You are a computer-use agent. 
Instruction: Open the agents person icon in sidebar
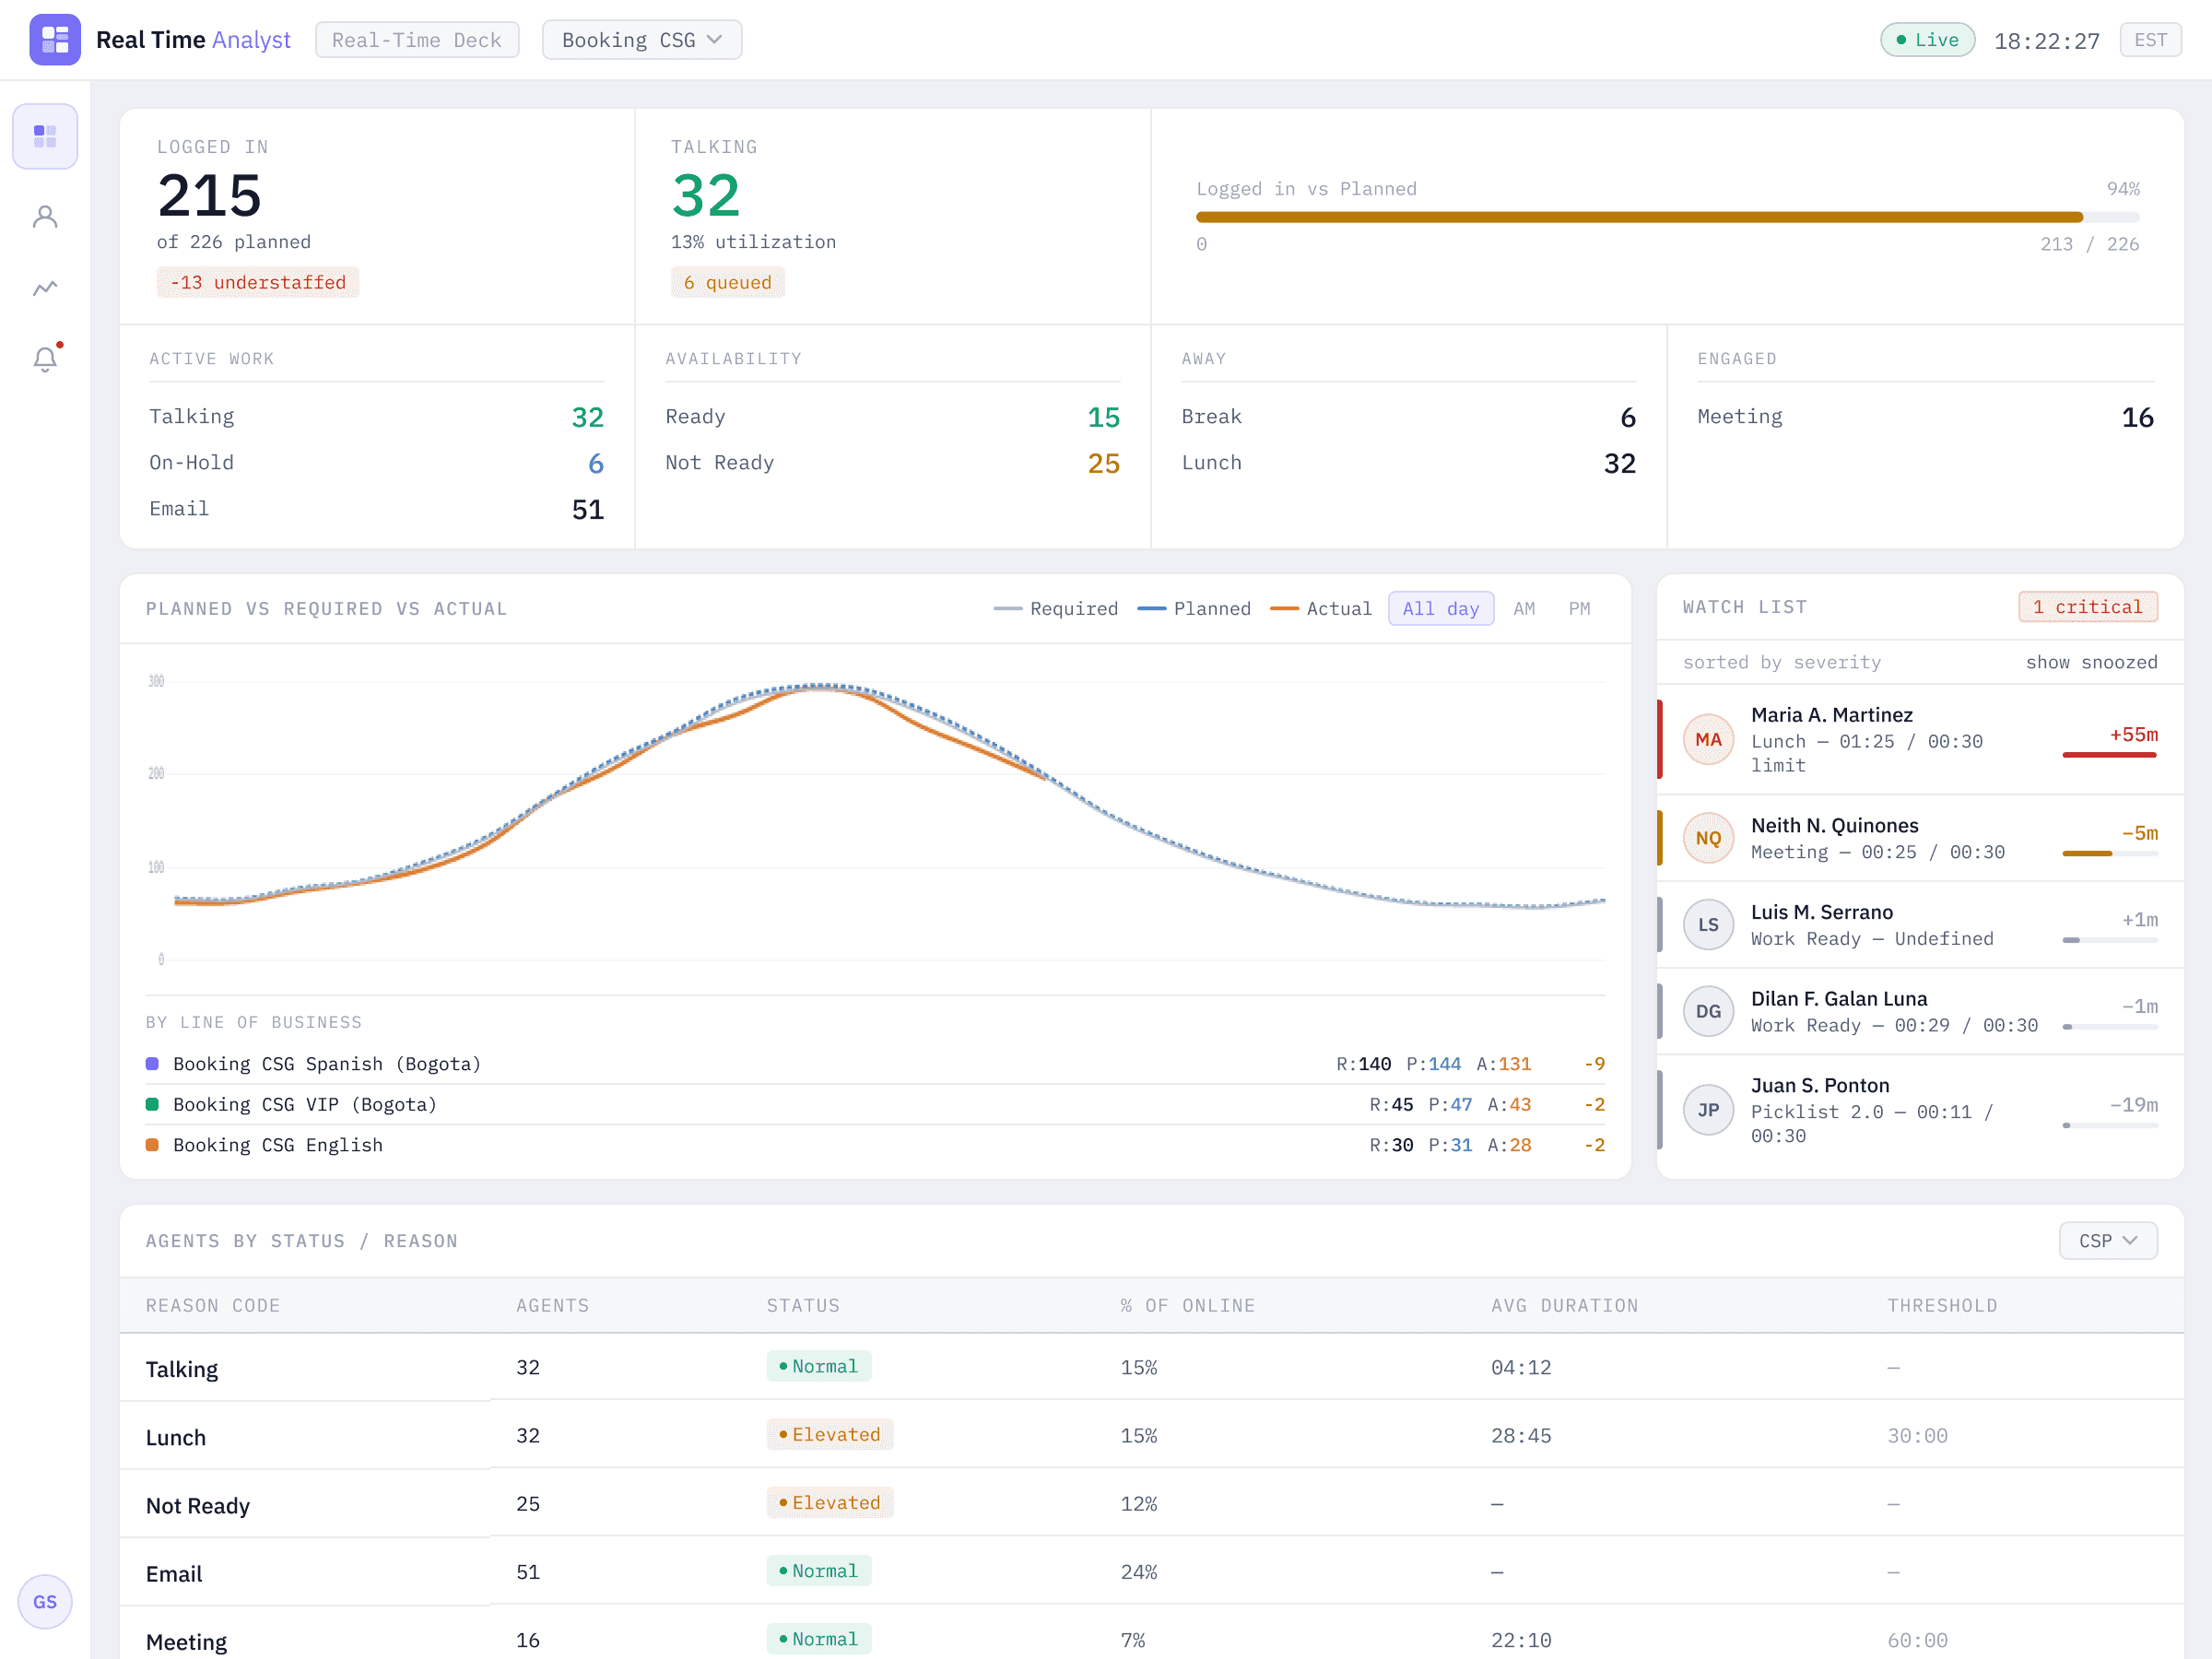pos(45,217)
